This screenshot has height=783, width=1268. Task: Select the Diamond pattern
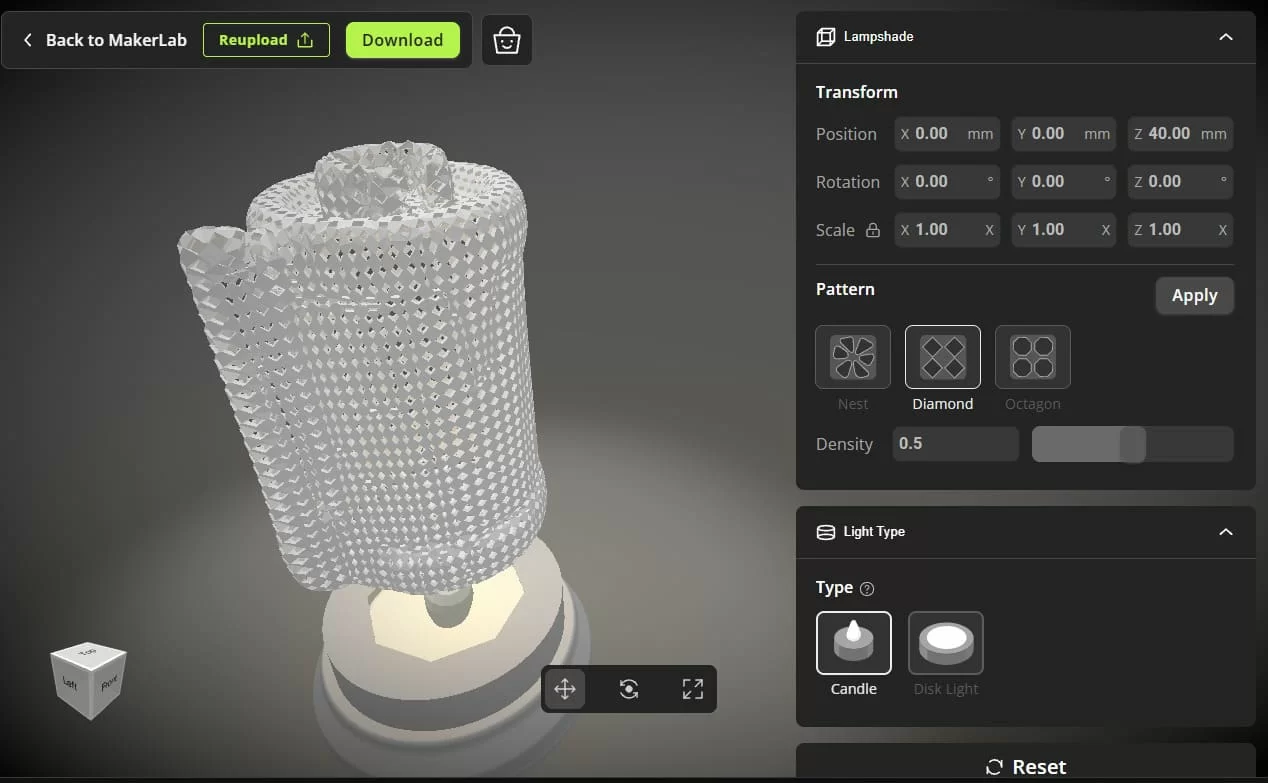(x=943, y=357)
